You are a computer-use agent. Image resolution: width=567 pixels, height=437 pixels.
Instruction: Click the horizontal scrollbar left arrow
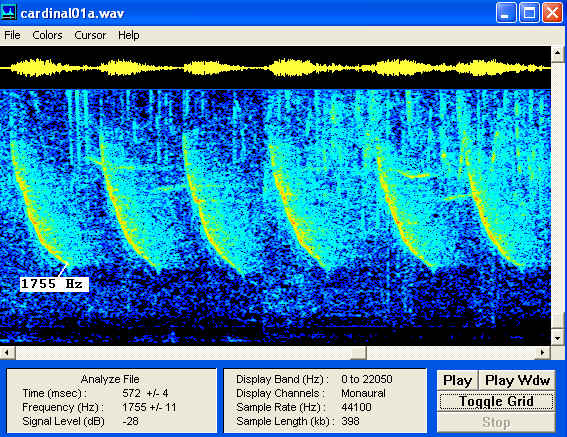7,352
